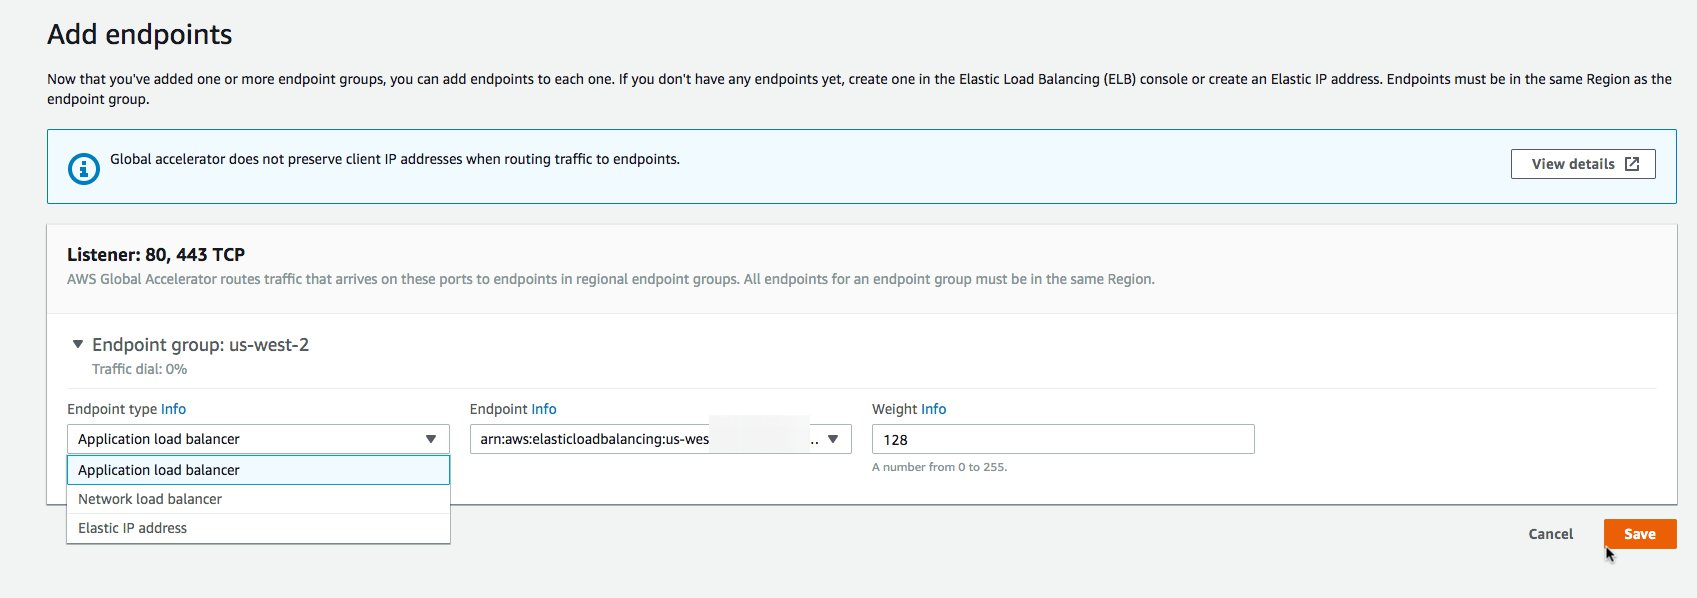Focus the Weight input field showing 128
The height and width of the screenshot is (598, 1697).
pyautogui.click(x=1062, y=439)
